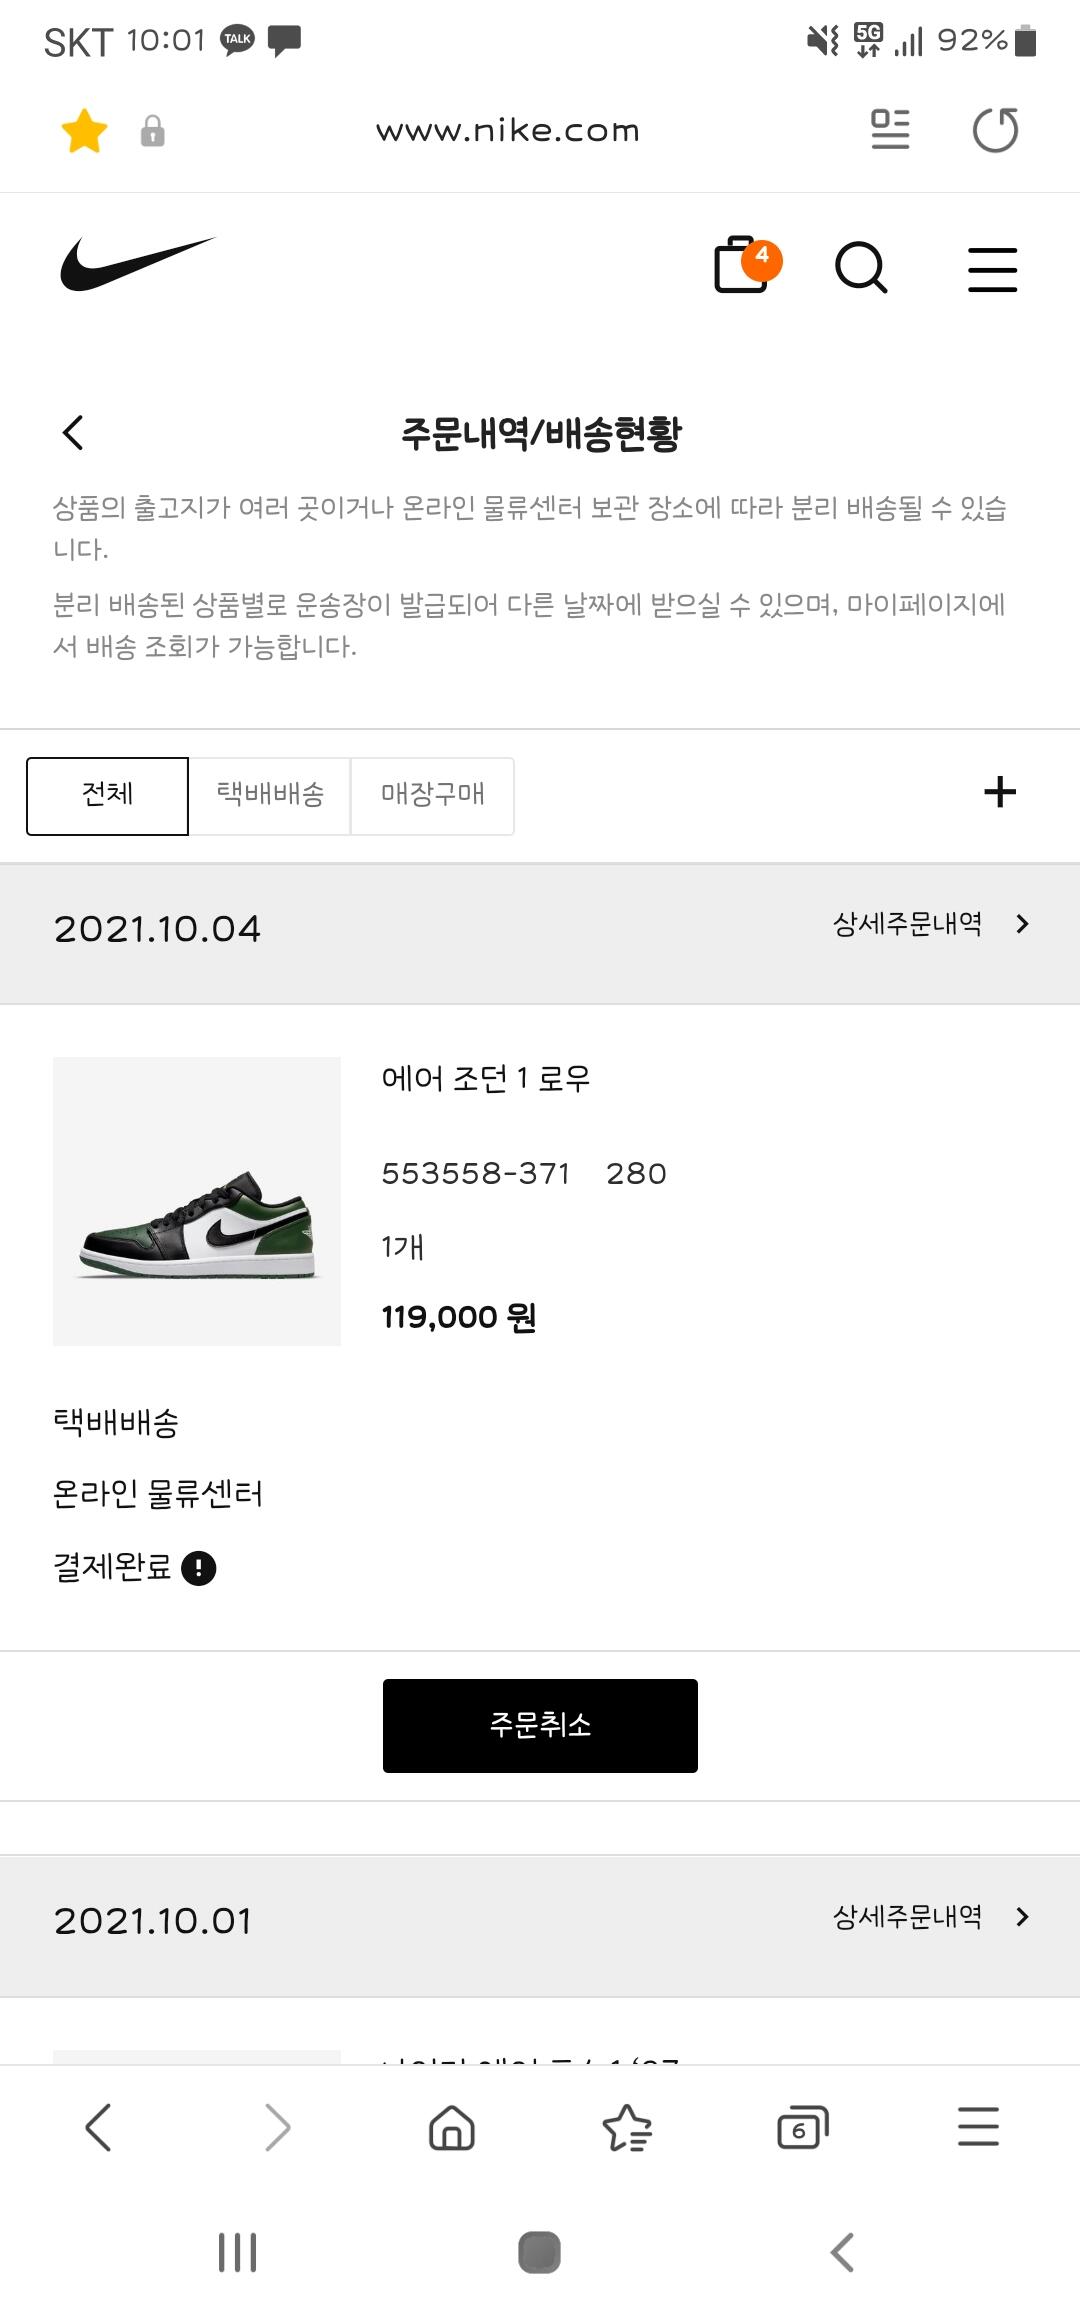Tap the yellow bookmark star icon
The width and height of the screenshot is (1080, 2316).
[84, 131]
